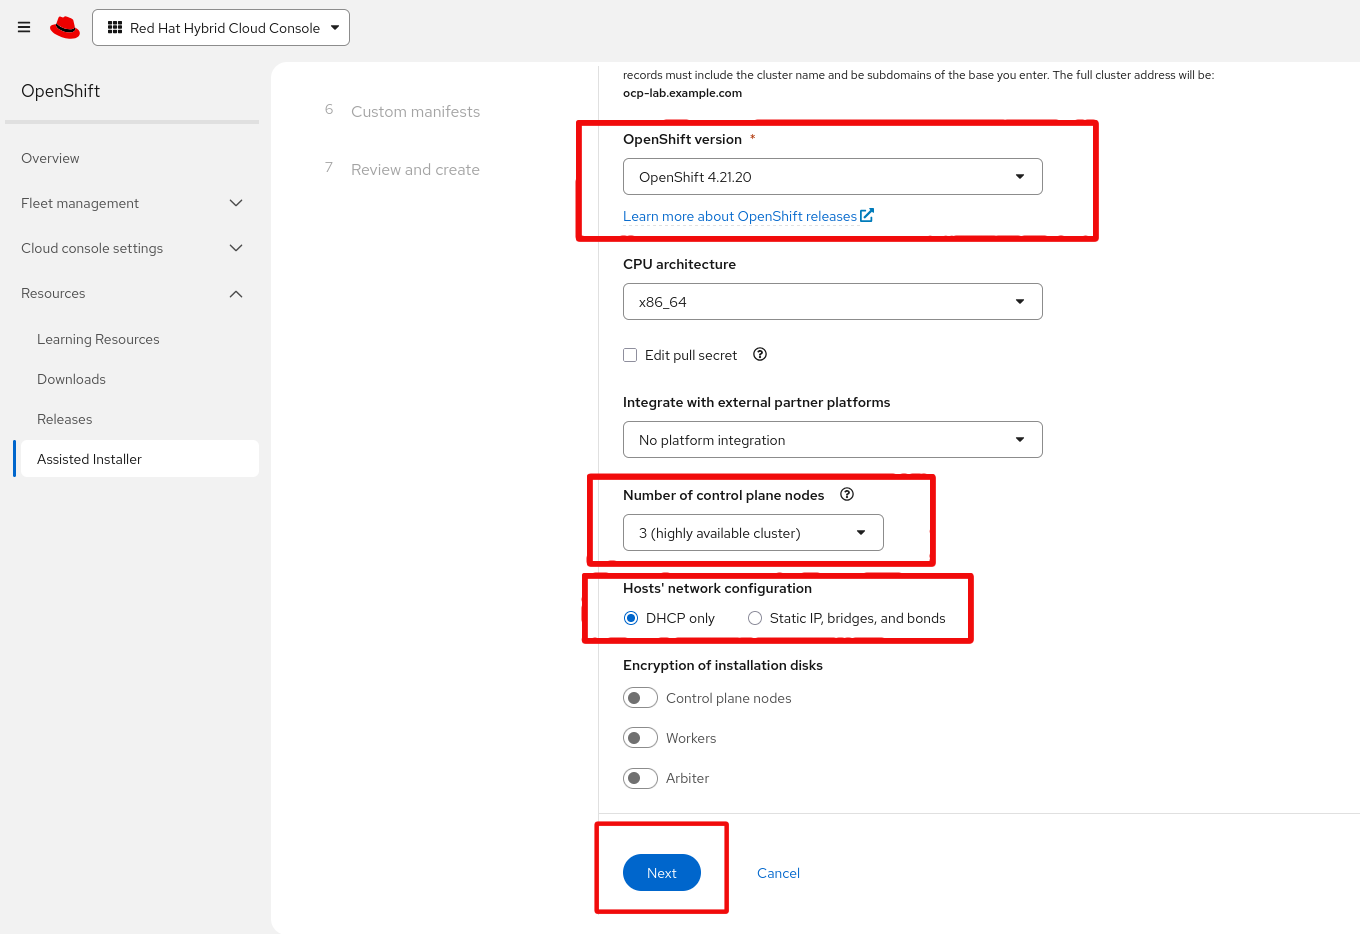
Task: Click the external link icon after OpenShift releases
Action: (867, 215)
